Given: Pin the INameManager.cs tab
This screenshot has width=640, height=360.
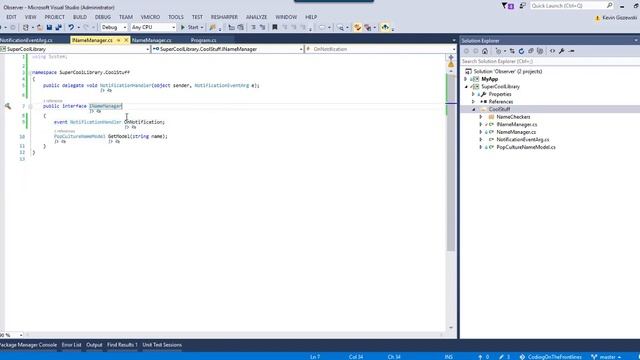Looking at the screenshot, I should pos(118,40).
